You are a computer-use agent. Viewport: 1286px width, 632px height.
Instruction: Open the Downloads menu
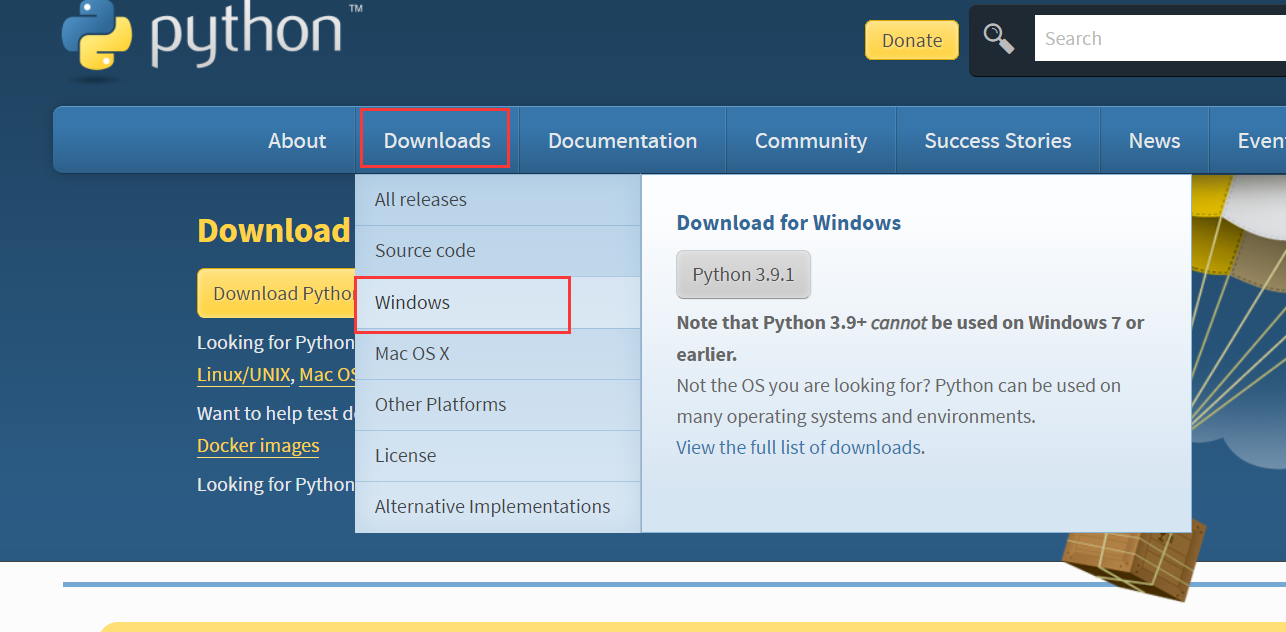[437, 141]
